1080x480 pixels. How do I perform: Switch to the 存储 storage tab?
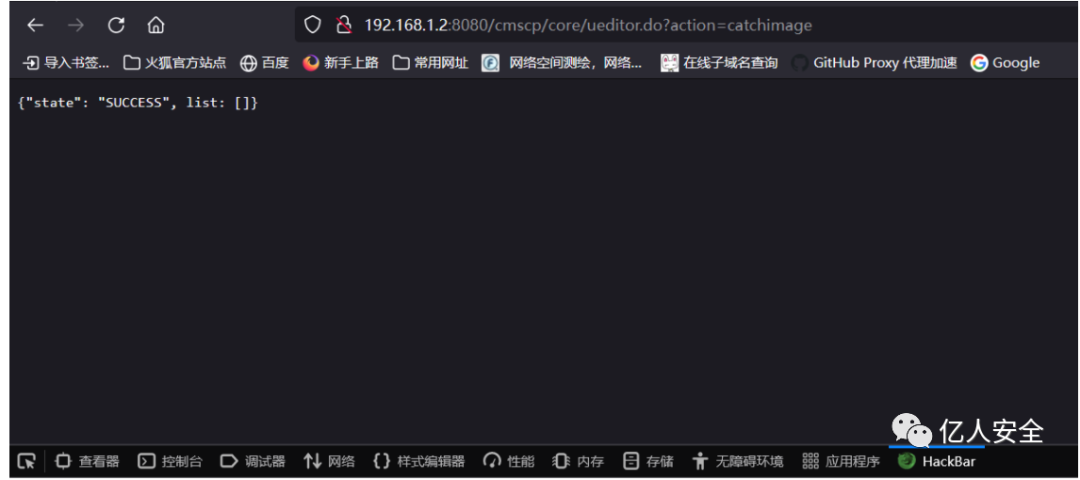tap(648, 461)
